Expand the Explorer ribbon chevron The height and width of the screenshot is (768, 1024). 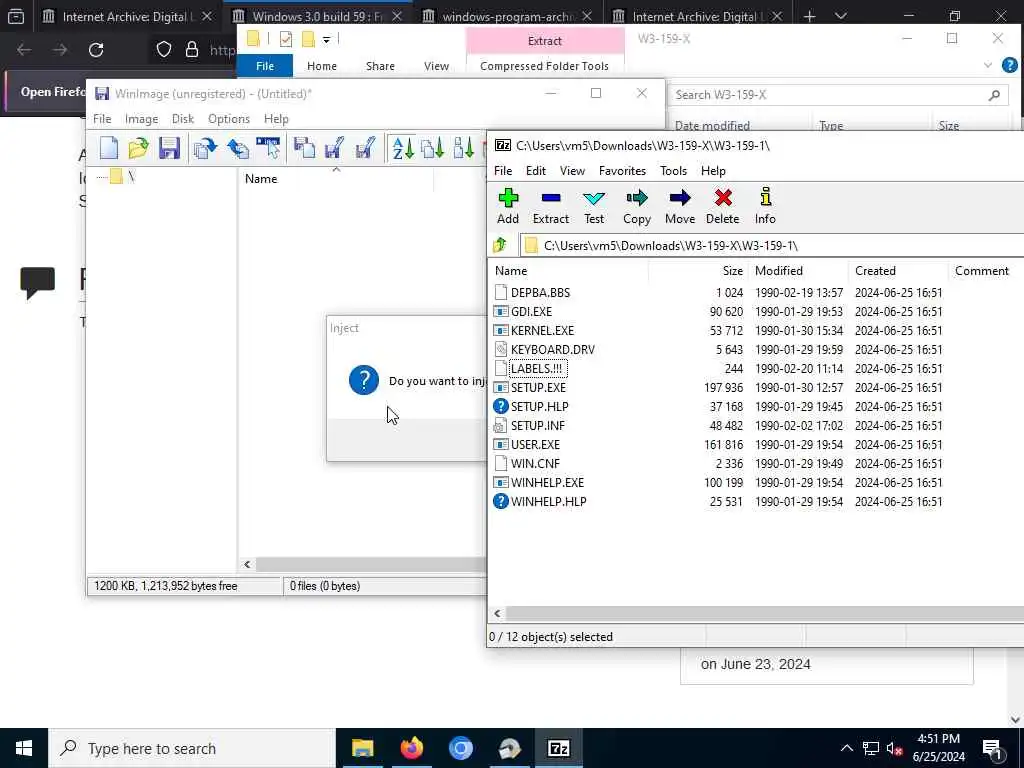click(x=987, y=65)
